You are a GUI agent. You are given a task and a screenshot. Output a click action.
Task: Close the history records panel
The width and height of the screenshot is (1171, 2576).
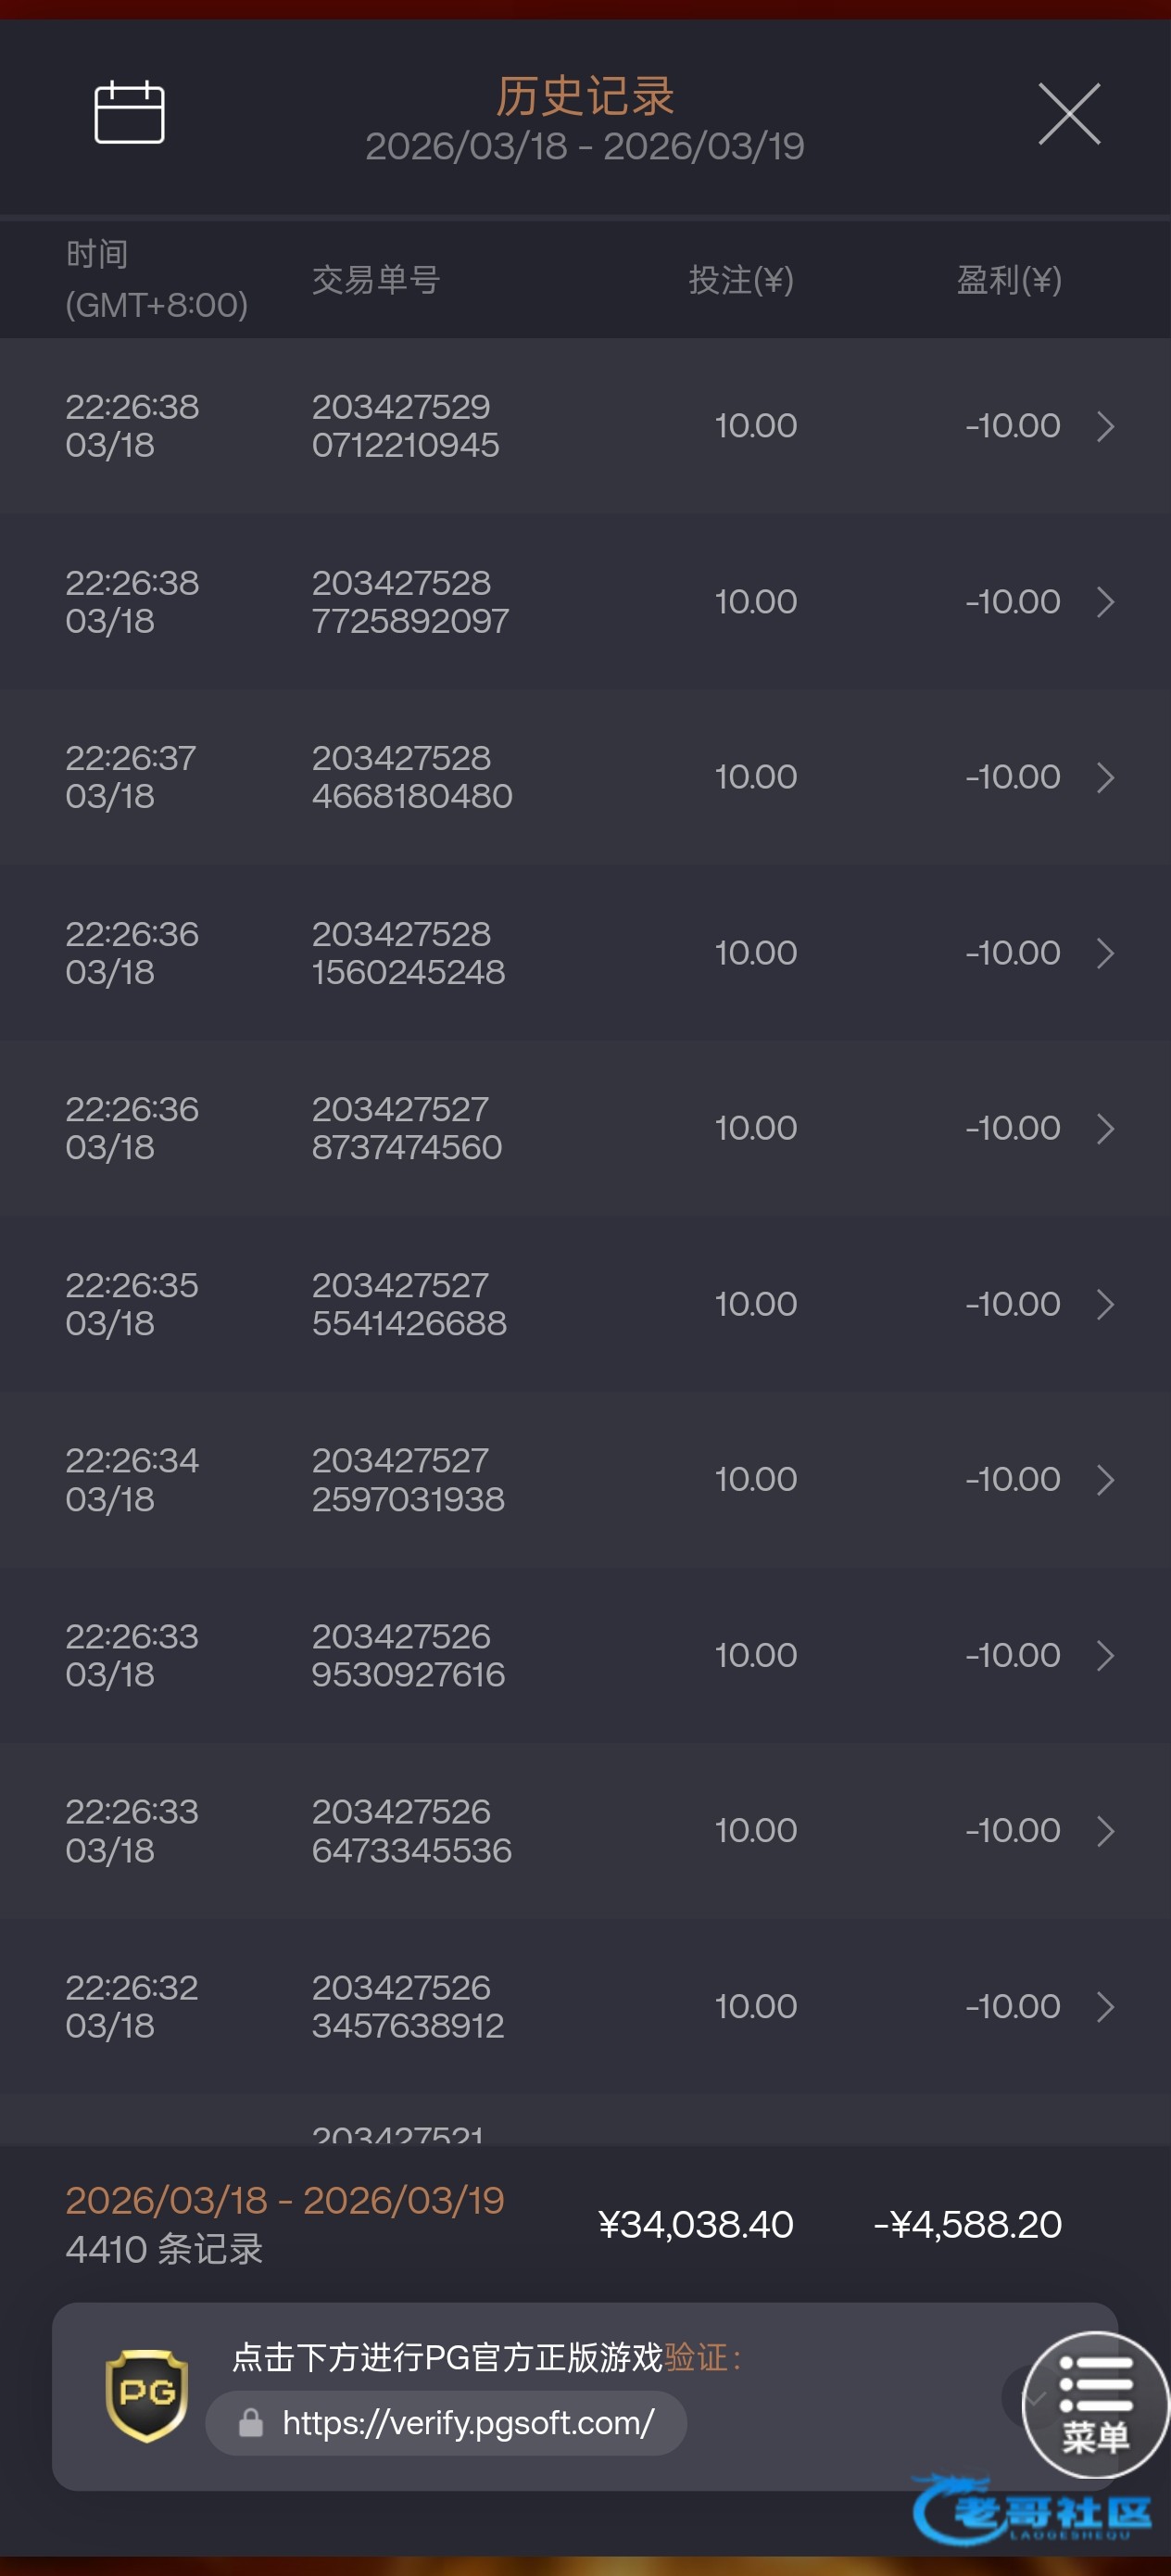1068,114
